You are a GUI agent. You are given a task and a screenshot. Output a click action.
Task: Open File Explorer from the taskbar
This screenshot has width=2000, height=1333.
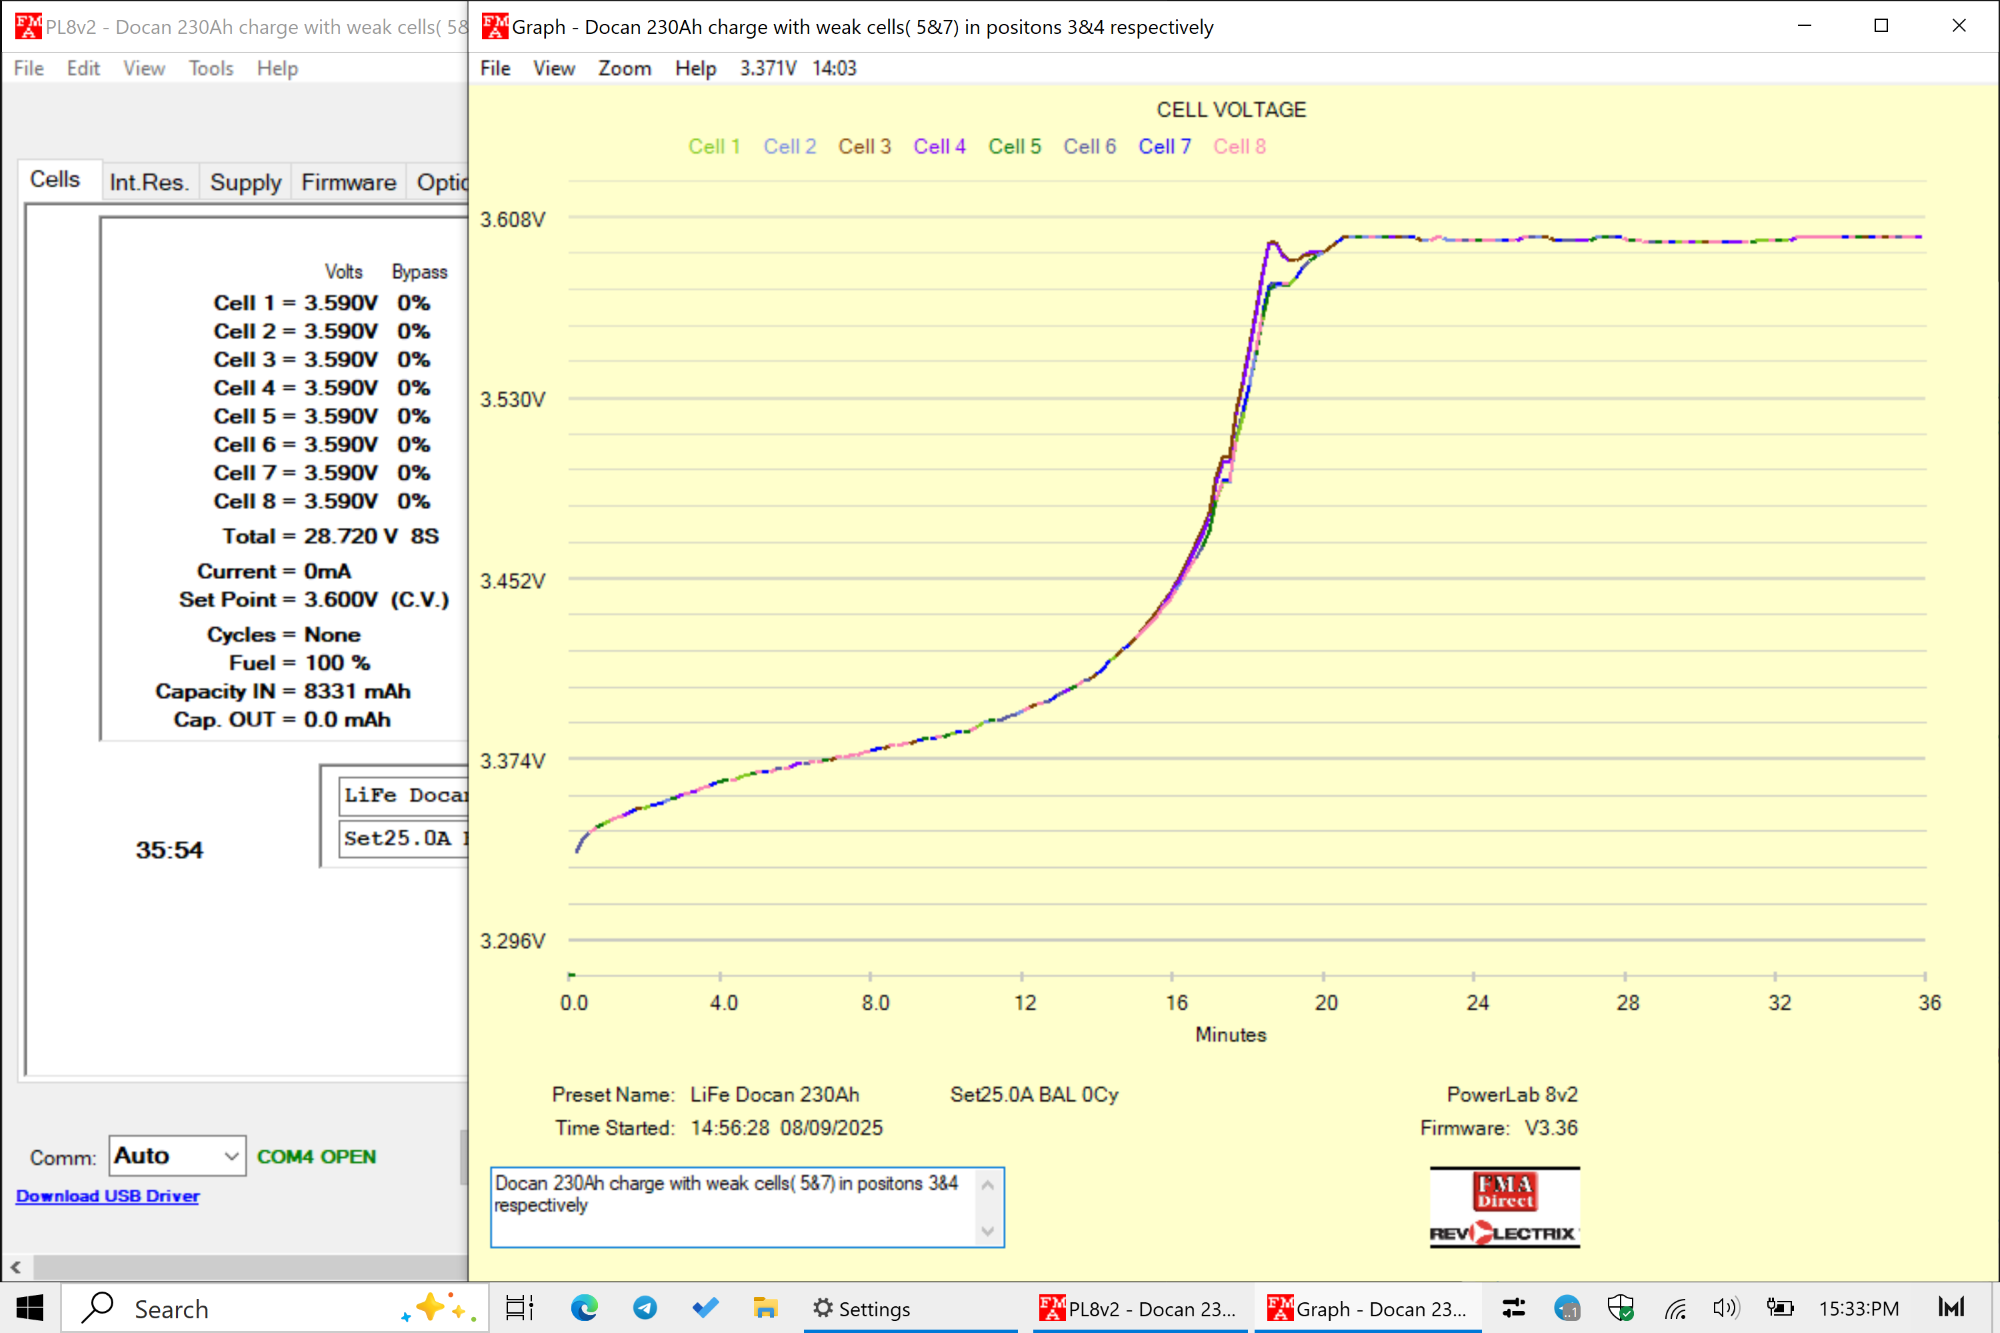765,1308
